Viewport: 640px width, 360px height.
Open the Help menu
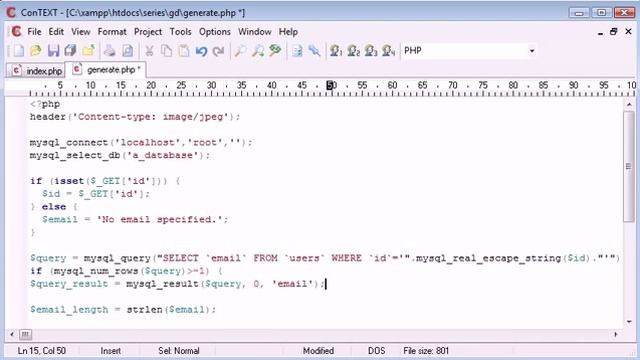[x=288, y=31]
